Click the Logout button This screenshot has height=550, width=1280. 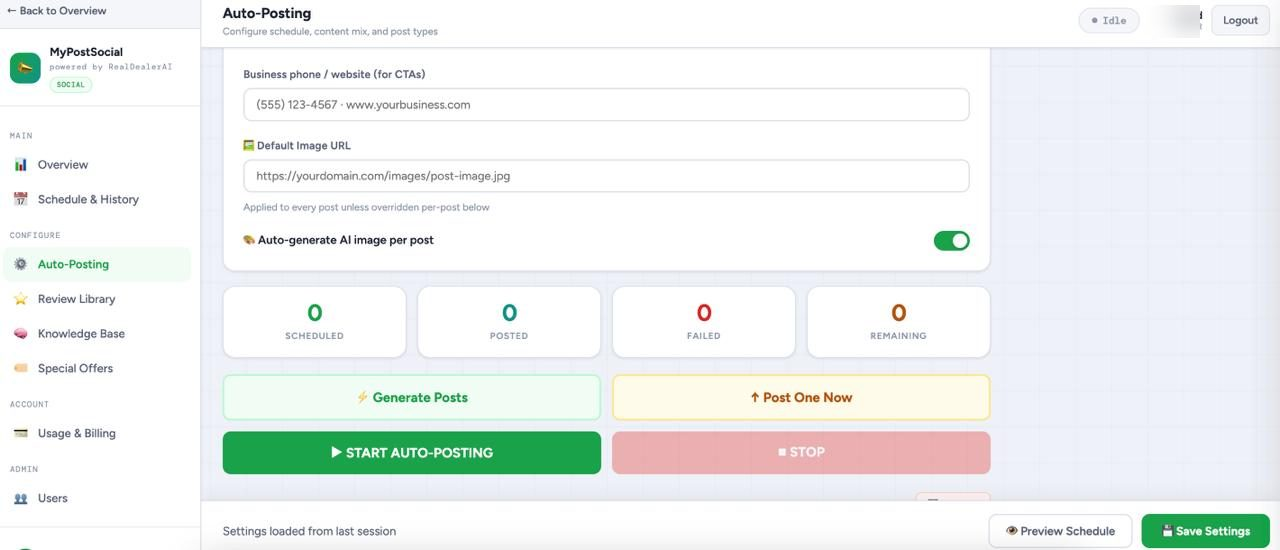point(1240,20)
